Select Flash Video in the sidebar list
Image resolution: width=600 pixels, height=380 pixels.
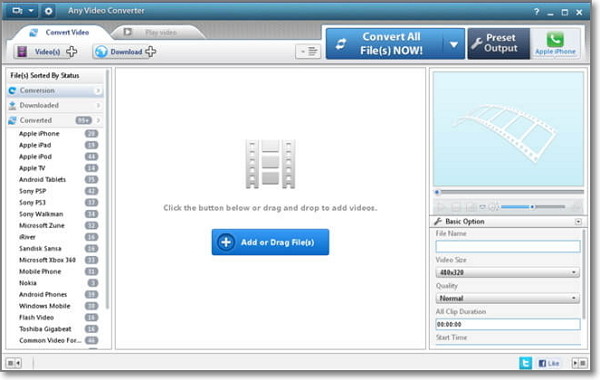pos(36,317)
